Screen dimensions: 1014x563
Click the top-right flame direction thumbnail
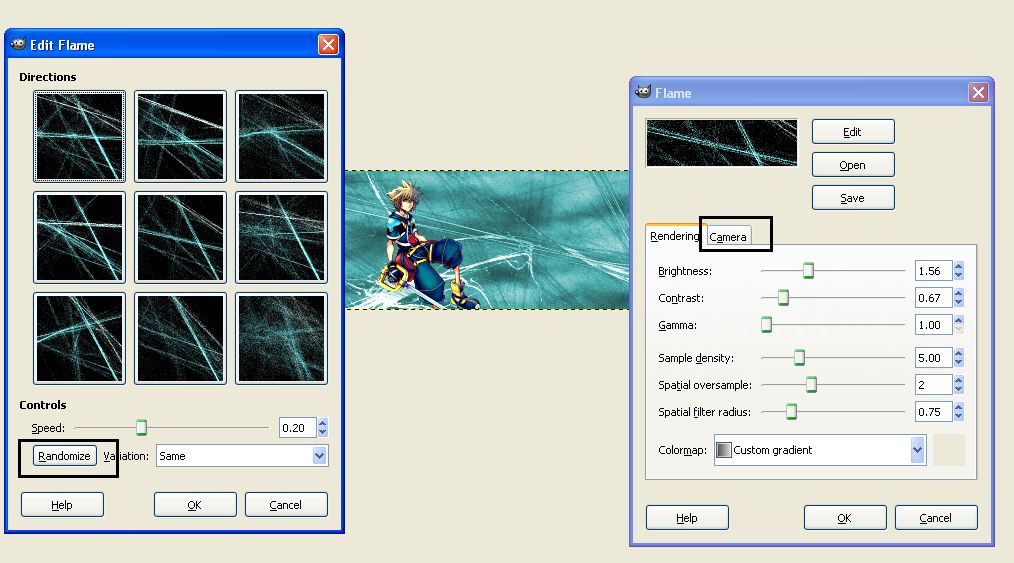281,136
